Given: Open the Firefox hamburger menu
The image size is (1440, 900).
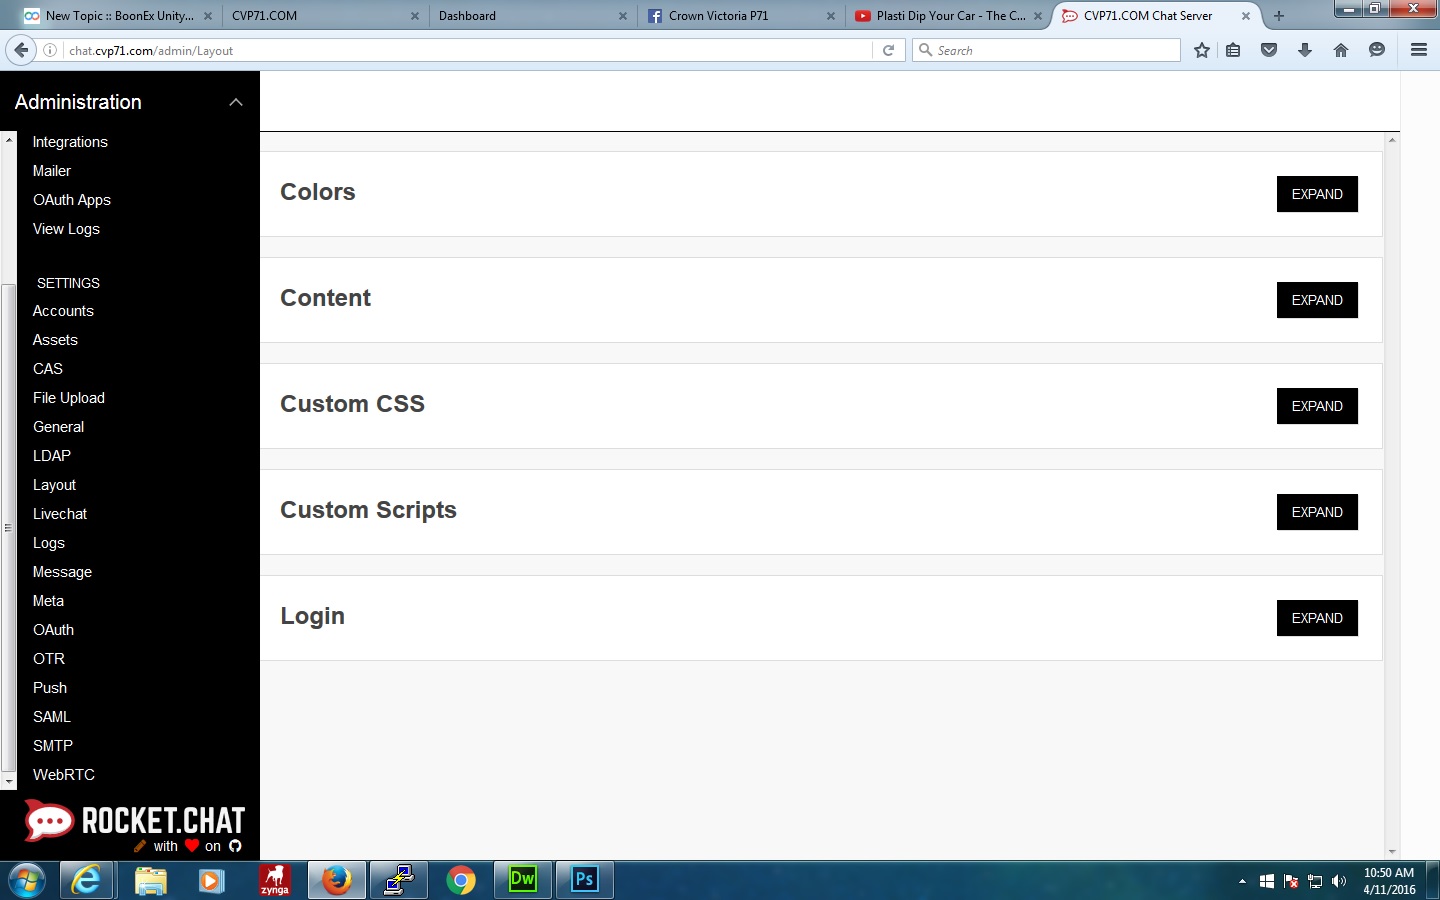Looking at the screenshot, I should pos(1418,50).
